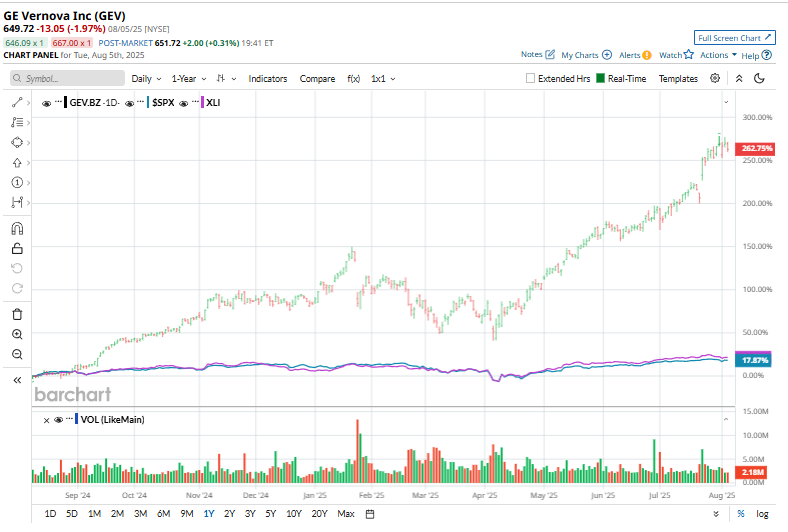Select the trend line drawing tool

click(17, 102)
